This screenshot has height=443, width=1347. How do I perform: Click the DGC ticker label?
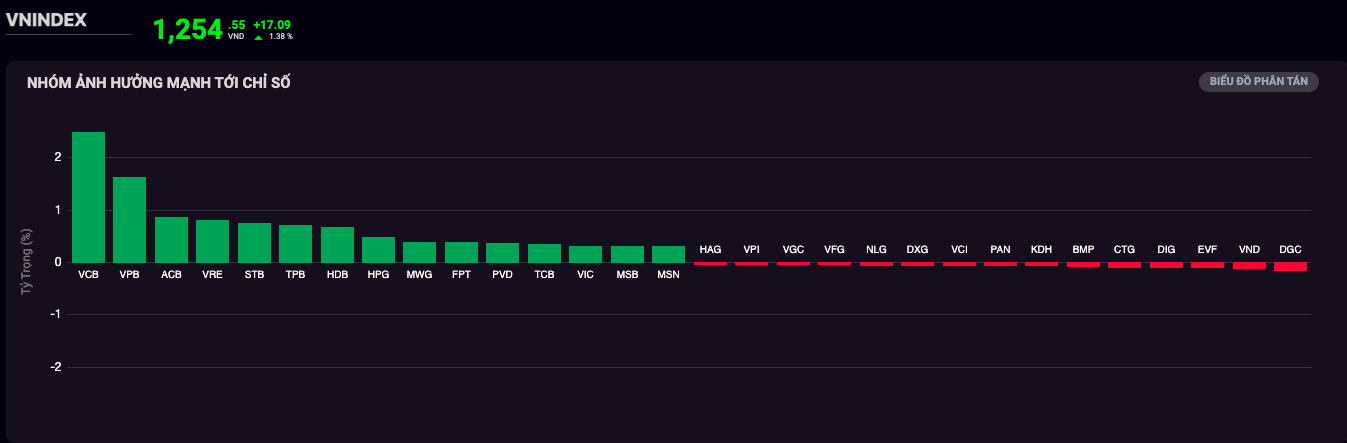click(x=1290, y=249)
